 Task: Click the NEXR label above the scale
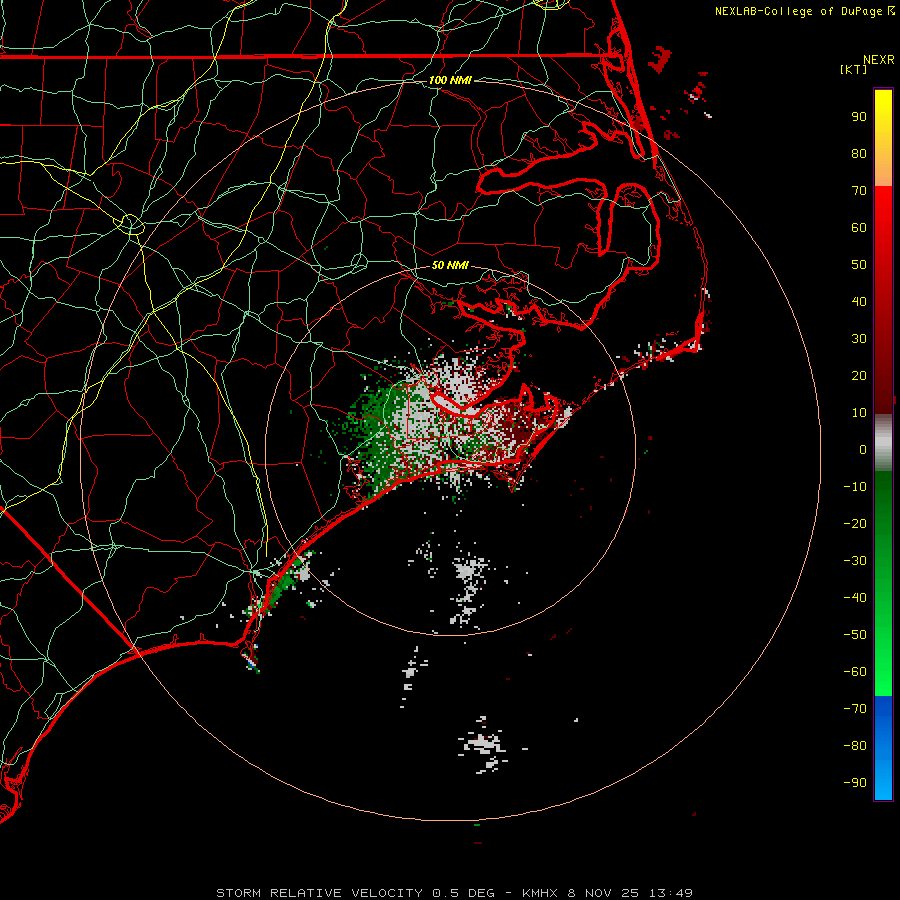tap(878, 60)
